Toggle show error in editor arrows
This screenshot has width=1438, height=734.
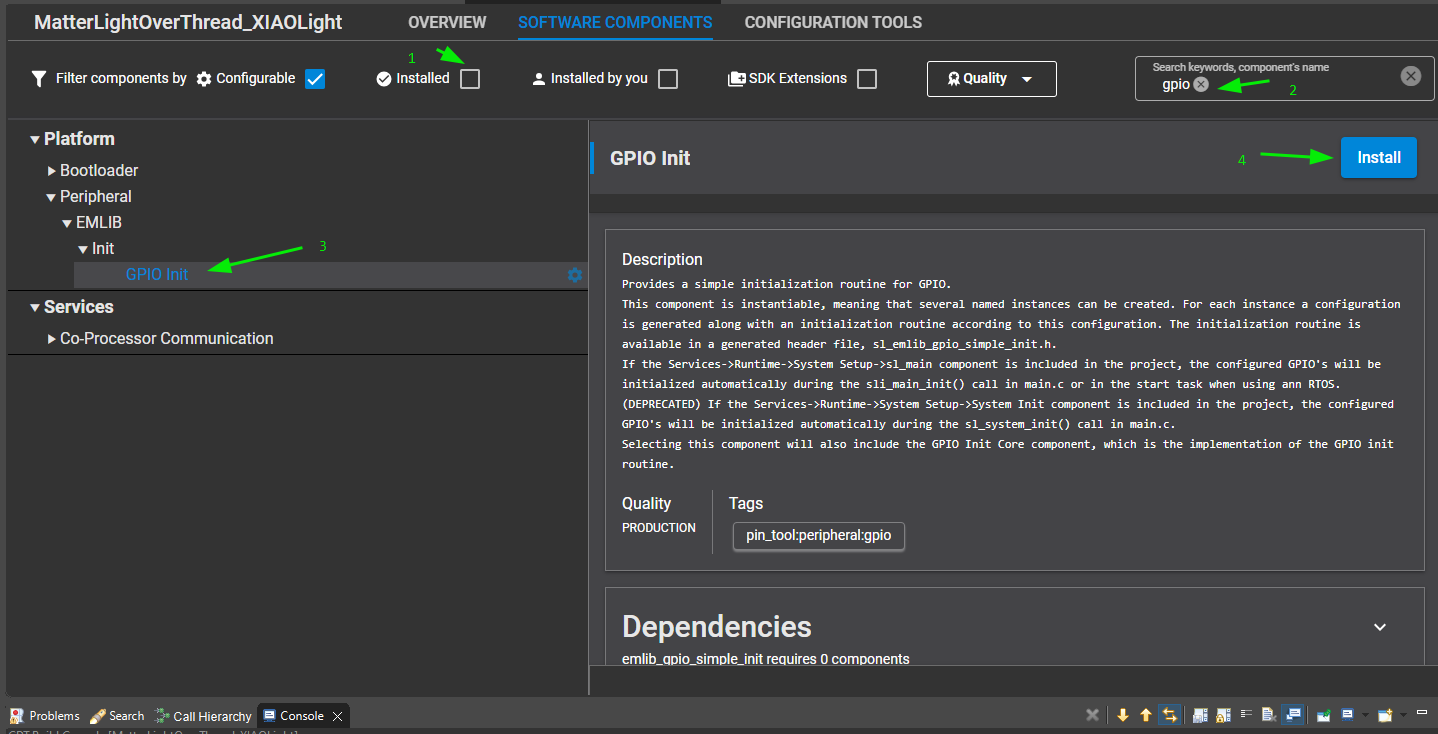(x=1169, y=715)
